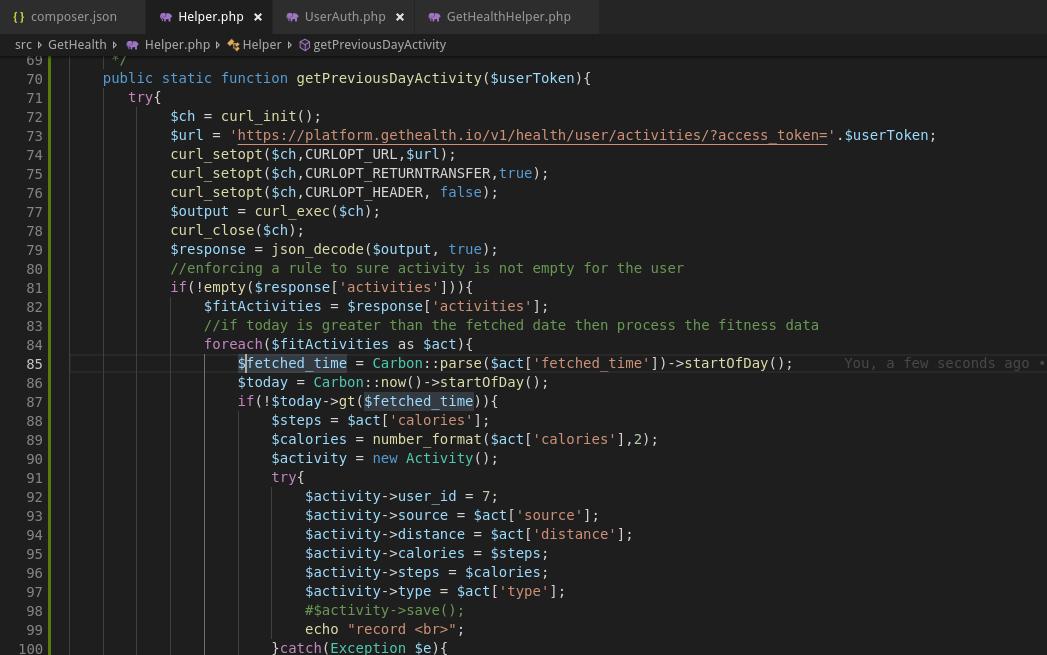
Task: Click $activity->user_id on line 92
Action: tap(381, 497)
